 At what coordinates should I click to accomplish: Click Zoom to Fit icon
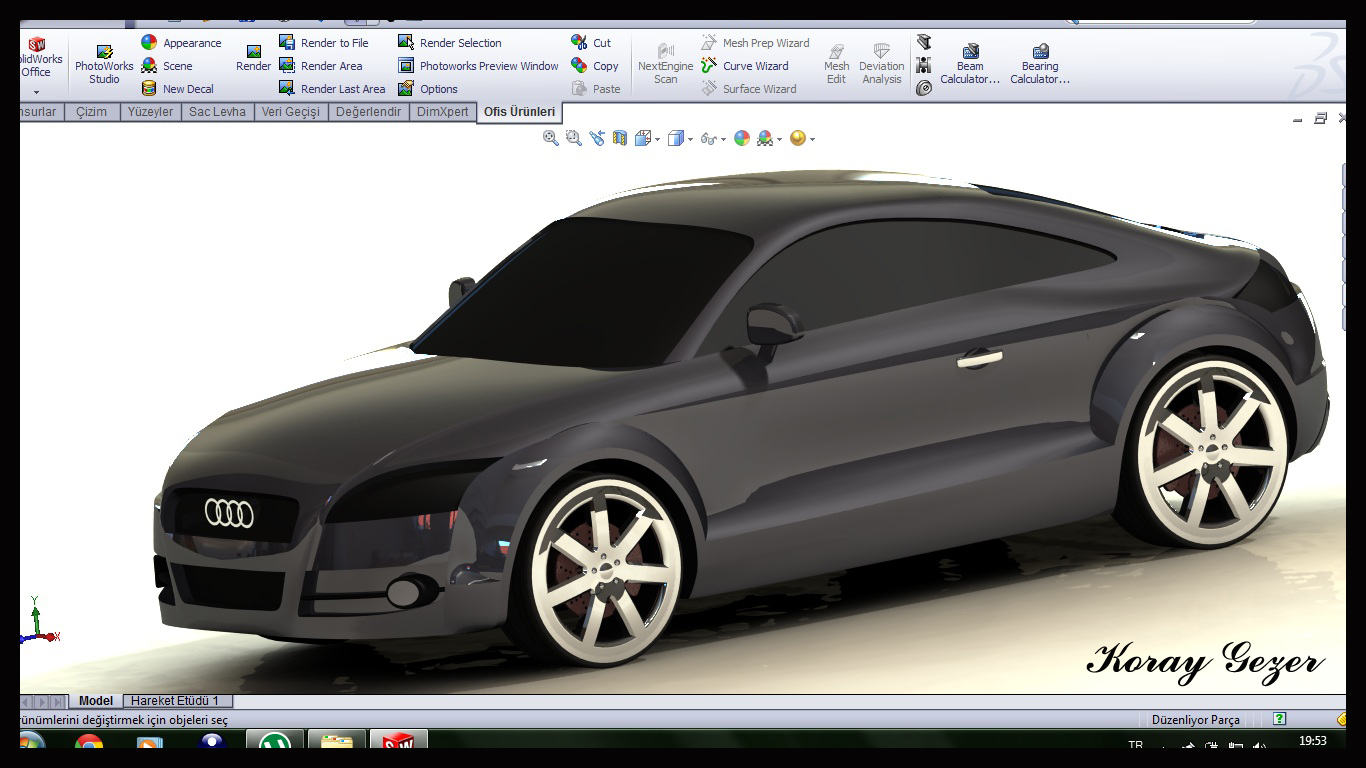coord(551,139)
